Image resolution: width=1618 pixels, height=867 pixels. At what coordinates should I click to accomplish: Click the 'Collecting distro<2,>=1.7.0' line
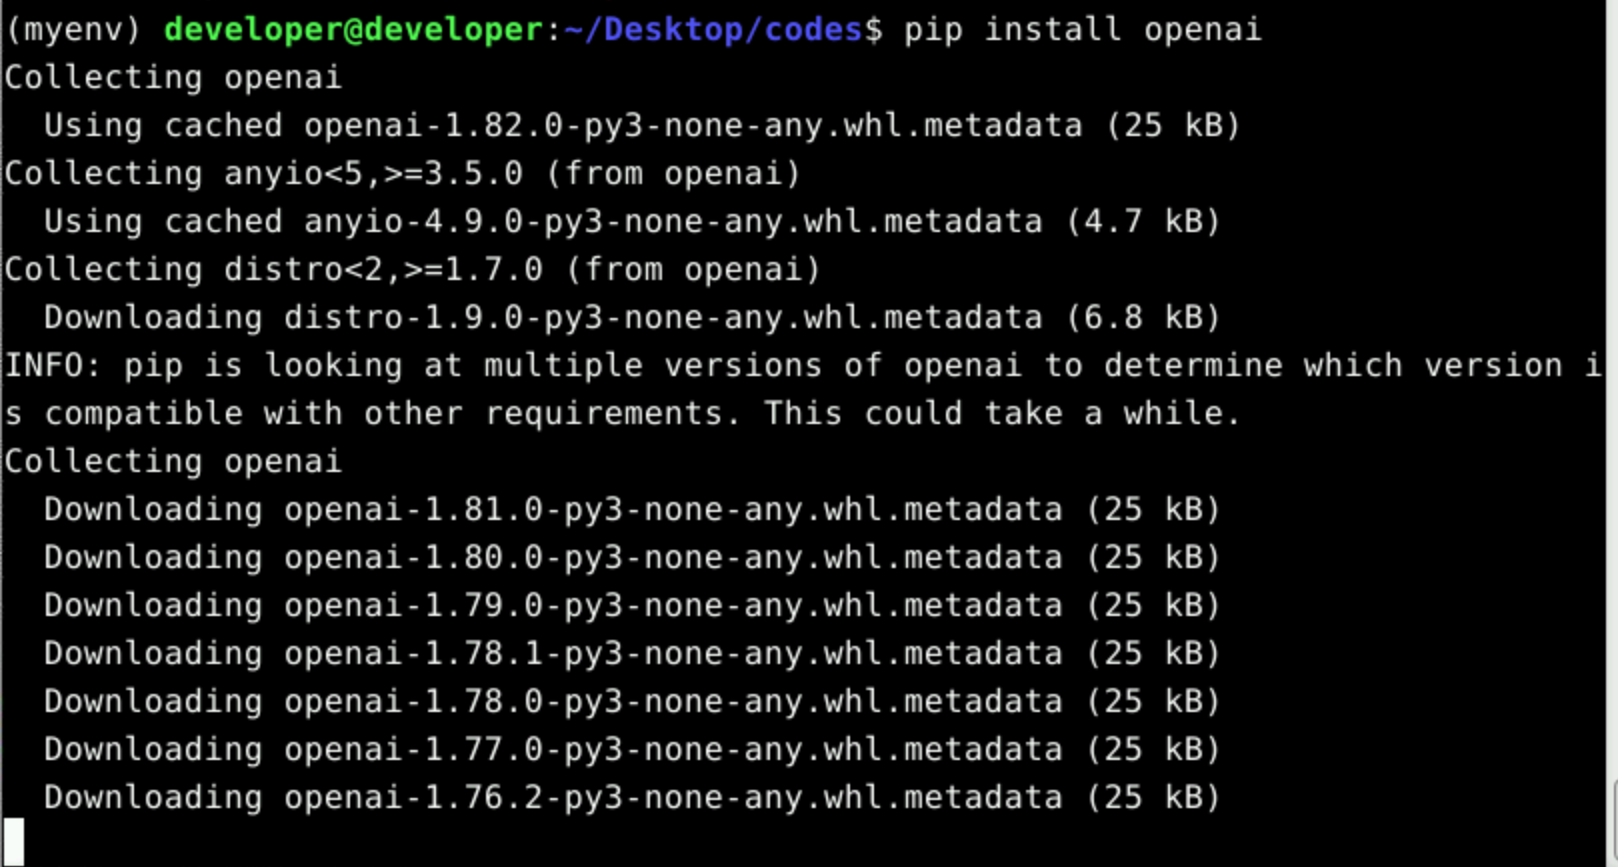coord(412,270)
